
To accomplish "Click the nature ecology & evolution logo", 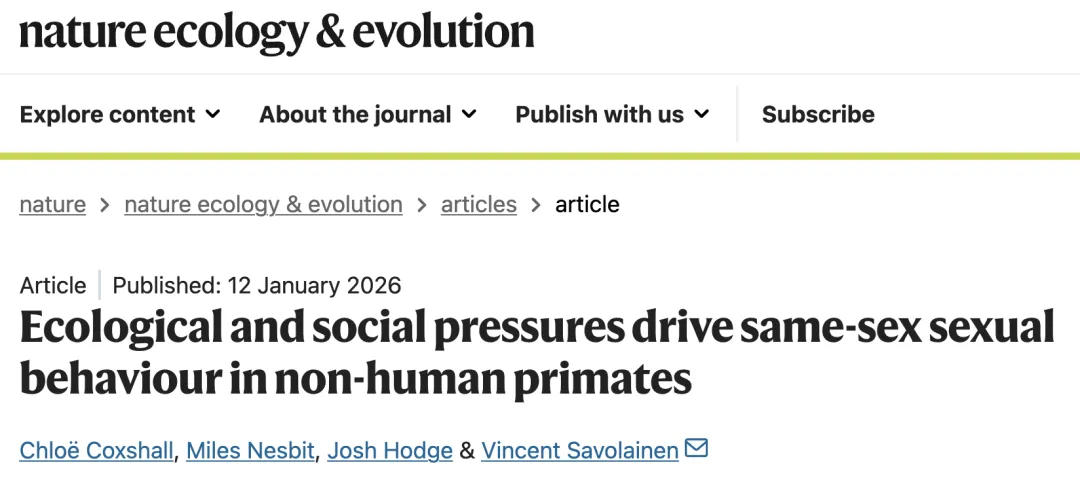I will 277,34.
